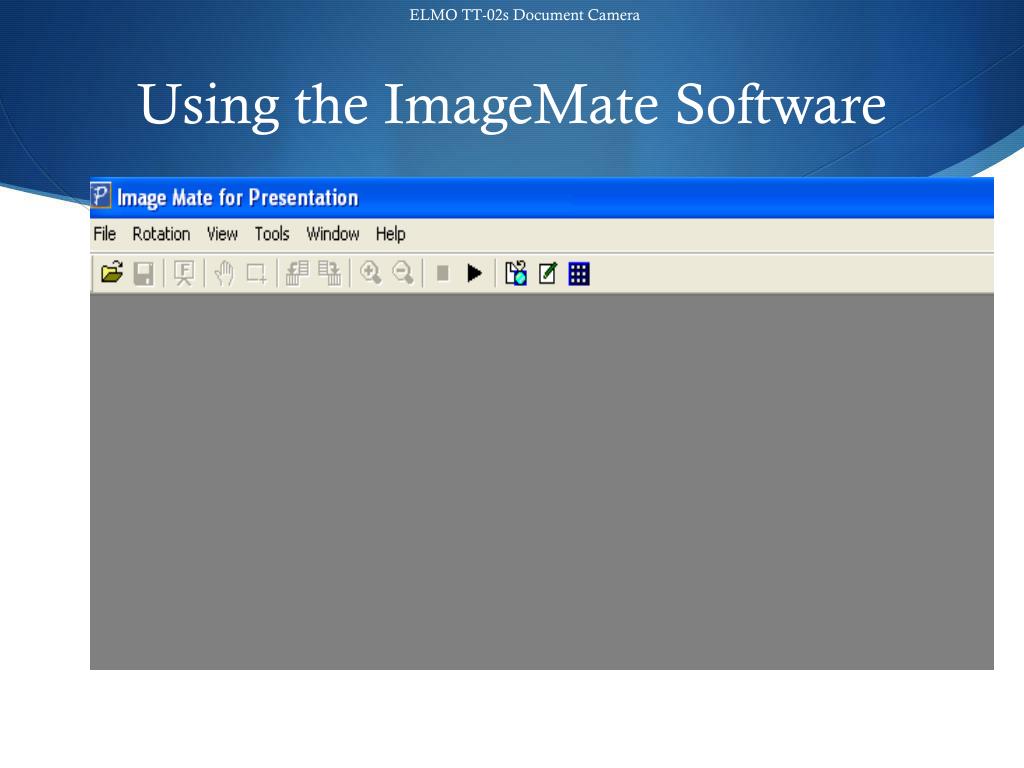Open the File menu
This screenshot has height=768, width=1024.
pos(104,234)
